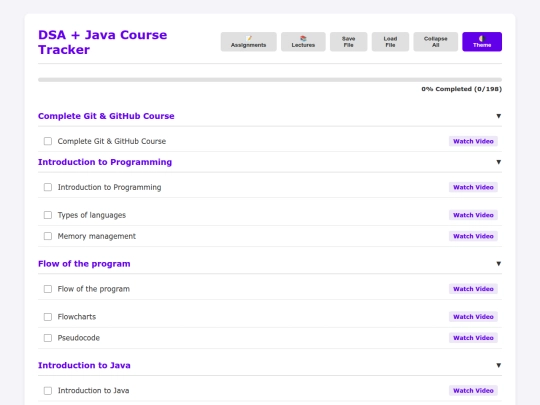Click the Types of languages lesson label

click(x=92, y=215)
